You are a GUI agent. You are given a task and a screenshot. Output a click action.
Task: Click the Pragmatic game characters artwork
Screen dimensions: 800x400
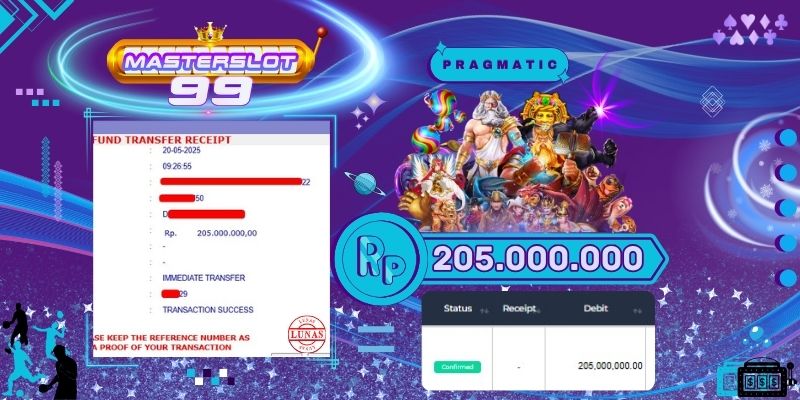(x=515, y=161)
